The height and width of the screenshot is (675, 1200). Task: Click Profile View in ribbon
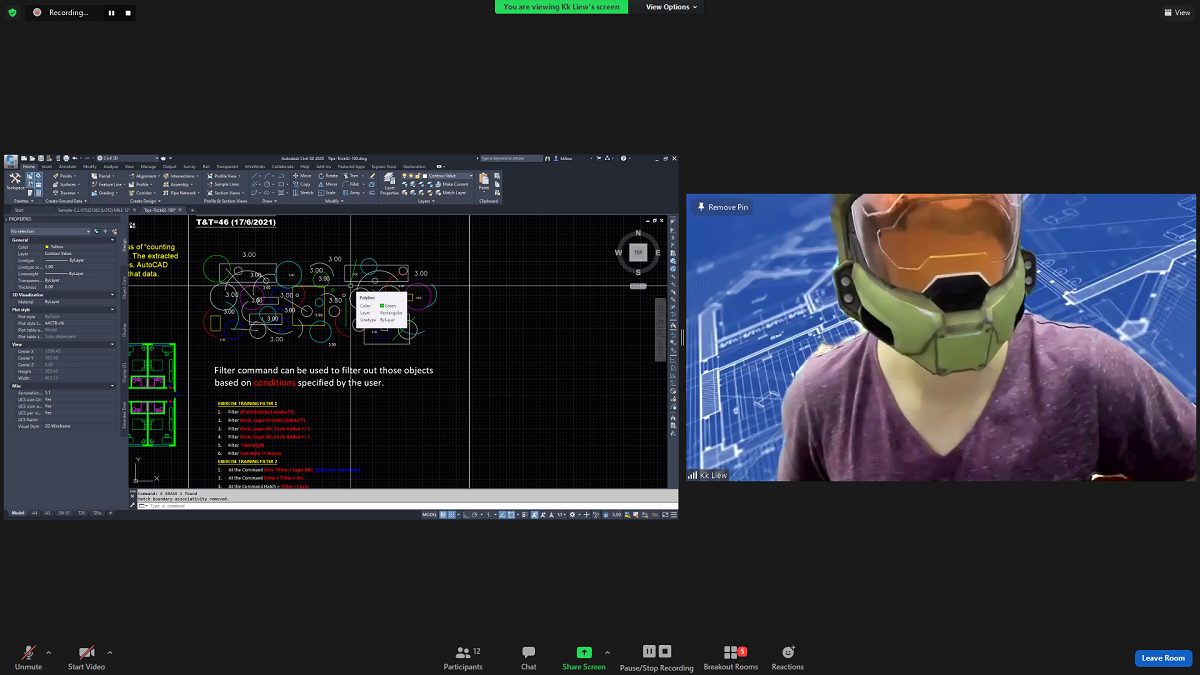(x=224, y=176)
